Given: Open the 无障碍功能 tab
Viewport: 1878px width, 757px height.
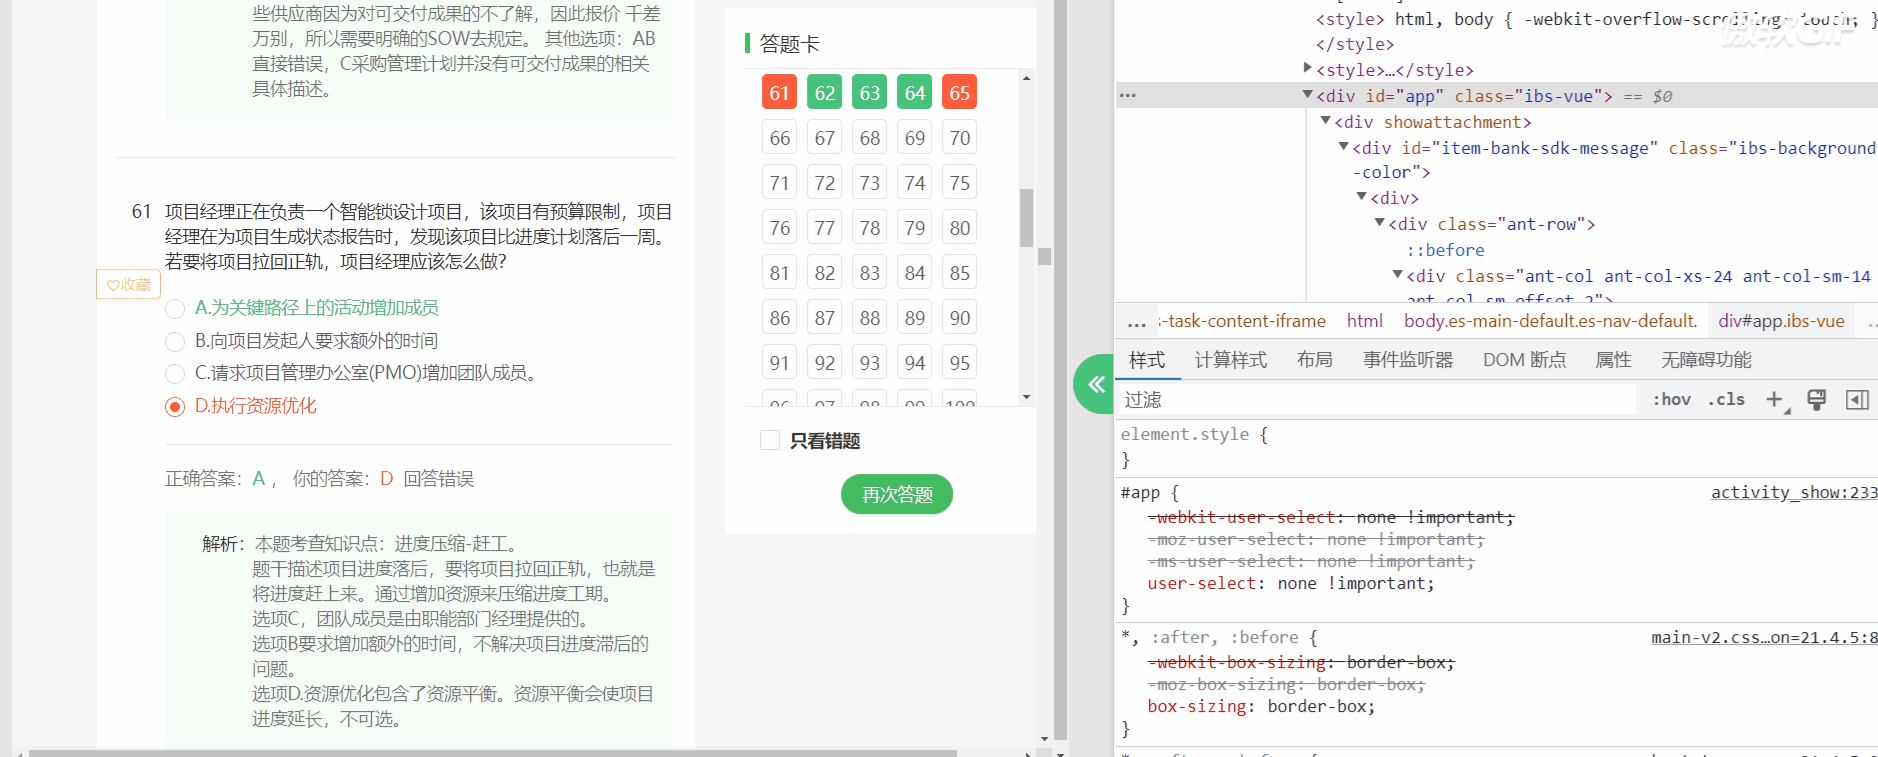Looking at the screenshot, I should pos(1706,360).
